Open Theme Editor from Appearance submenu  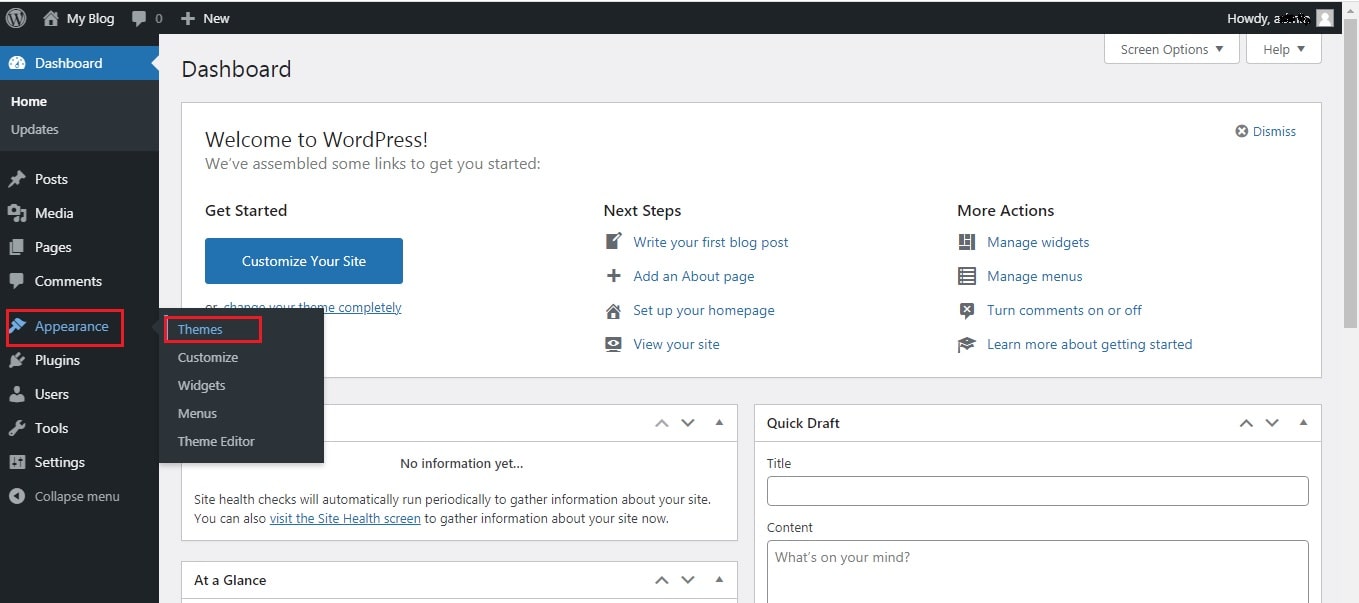coord(216,441)
